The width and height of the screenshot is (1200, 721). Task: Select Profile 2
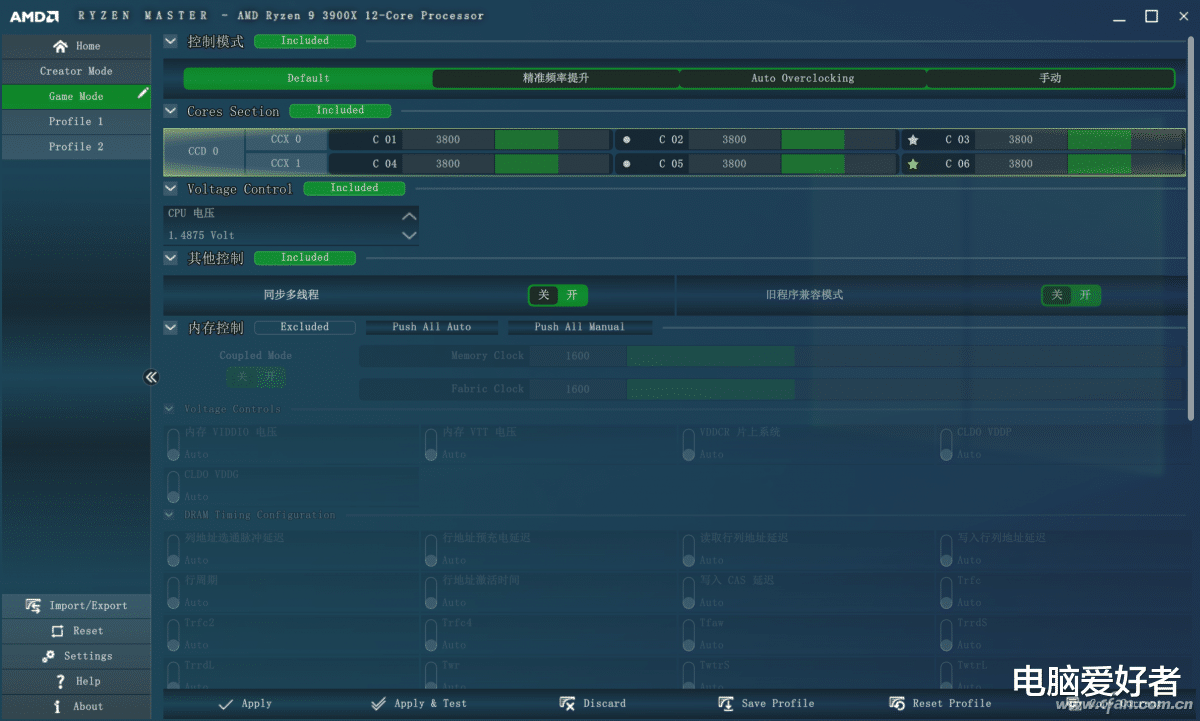click(x=76, y=147)
